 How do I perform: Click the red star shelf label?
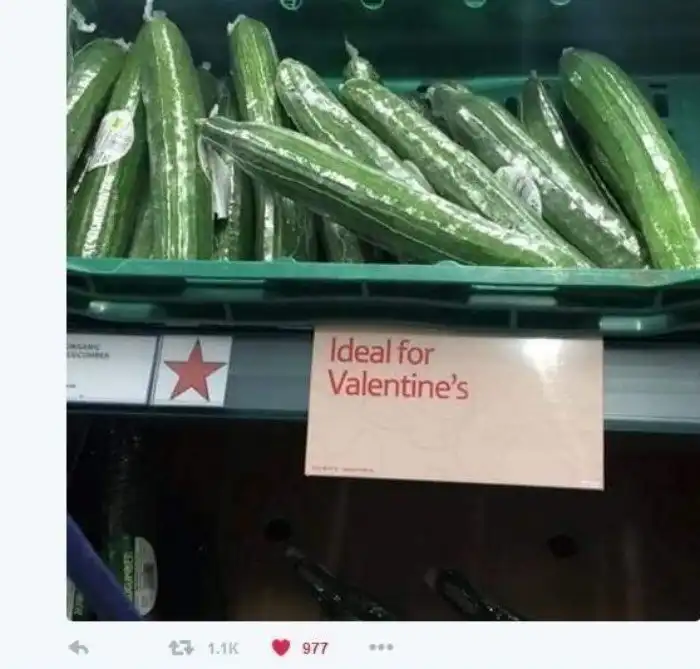(x=195, y=370)
